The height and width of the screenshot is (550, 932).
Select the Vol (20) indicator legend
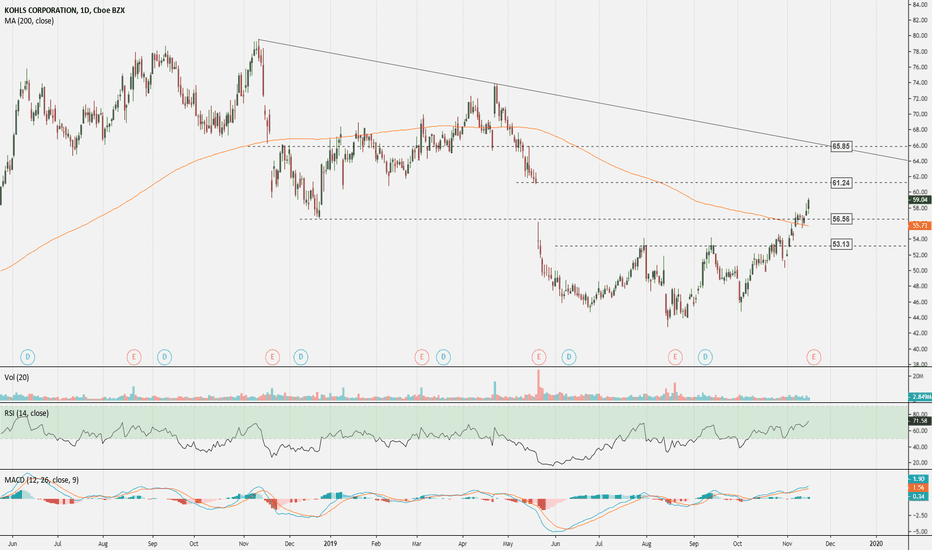pyautogui.click(x=17, y=378)
